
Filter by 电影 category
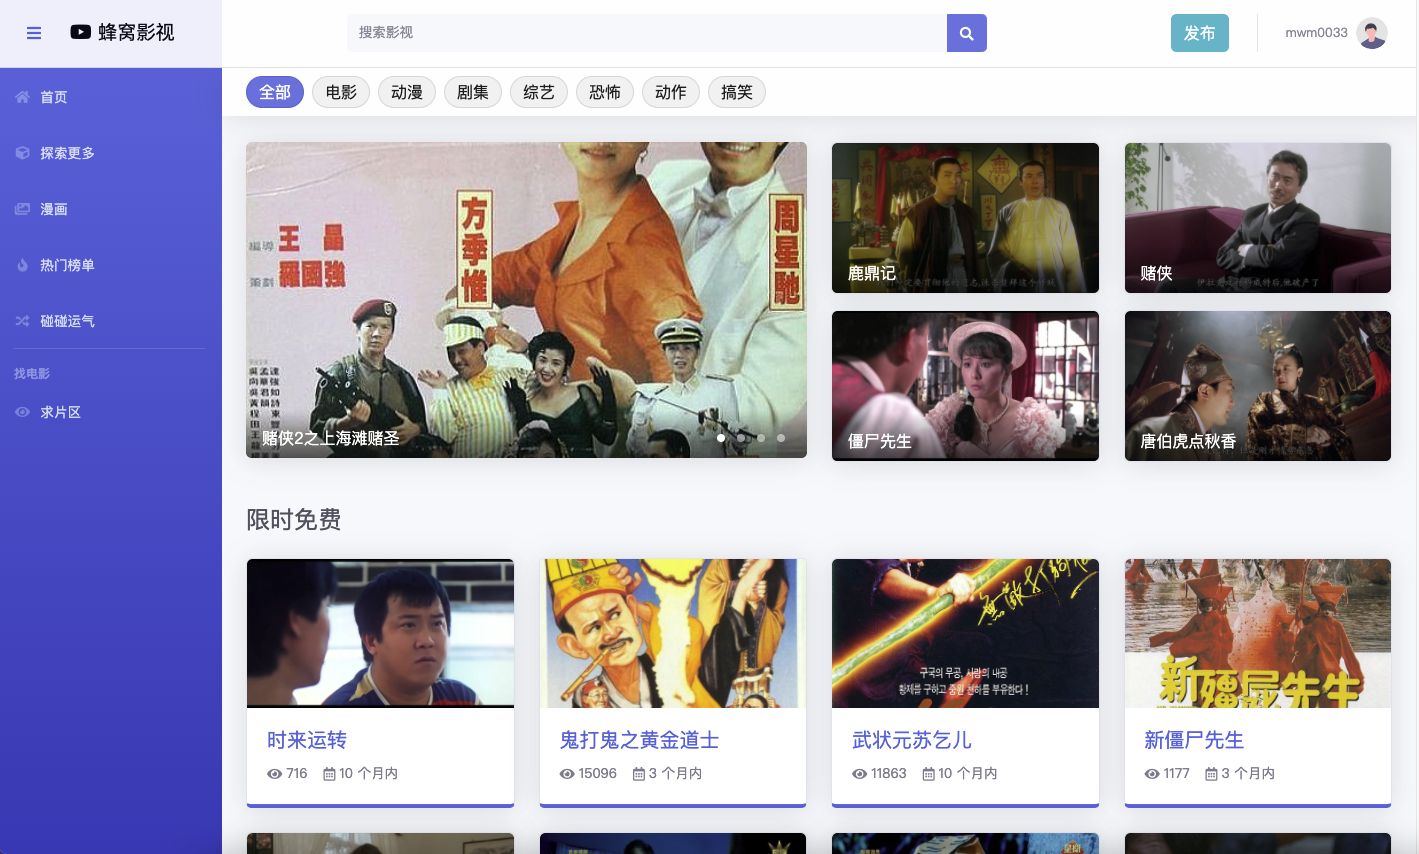coord(341,92)
